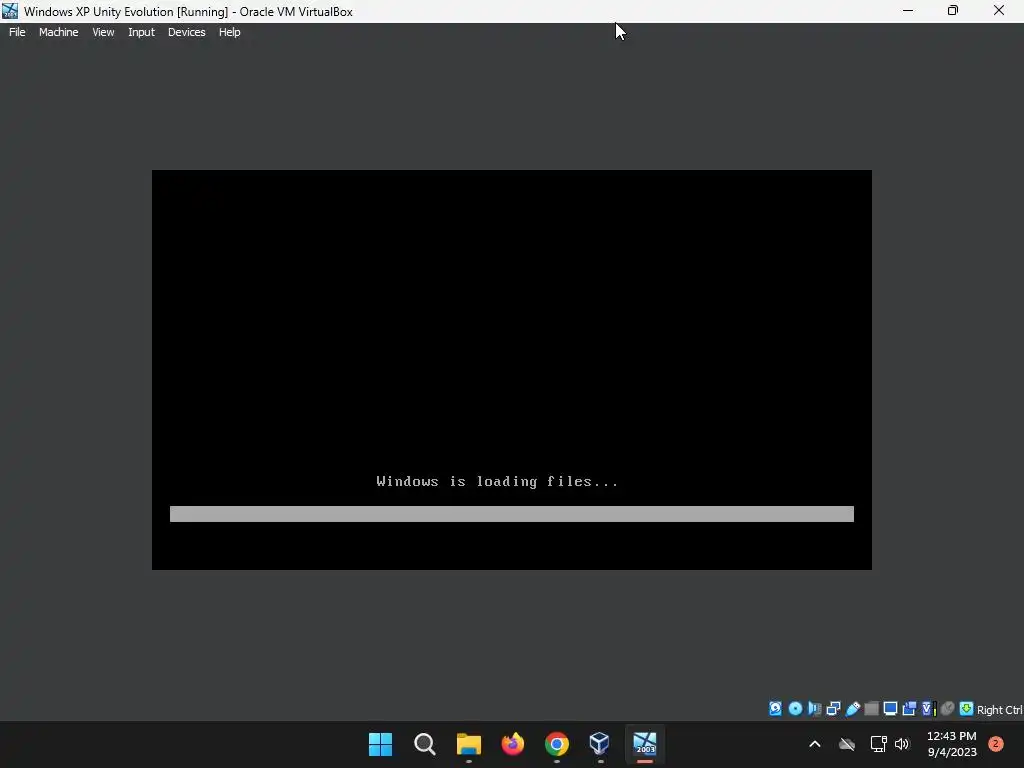Open the network tray icon

pyautogui.click(x=878, y=744)
